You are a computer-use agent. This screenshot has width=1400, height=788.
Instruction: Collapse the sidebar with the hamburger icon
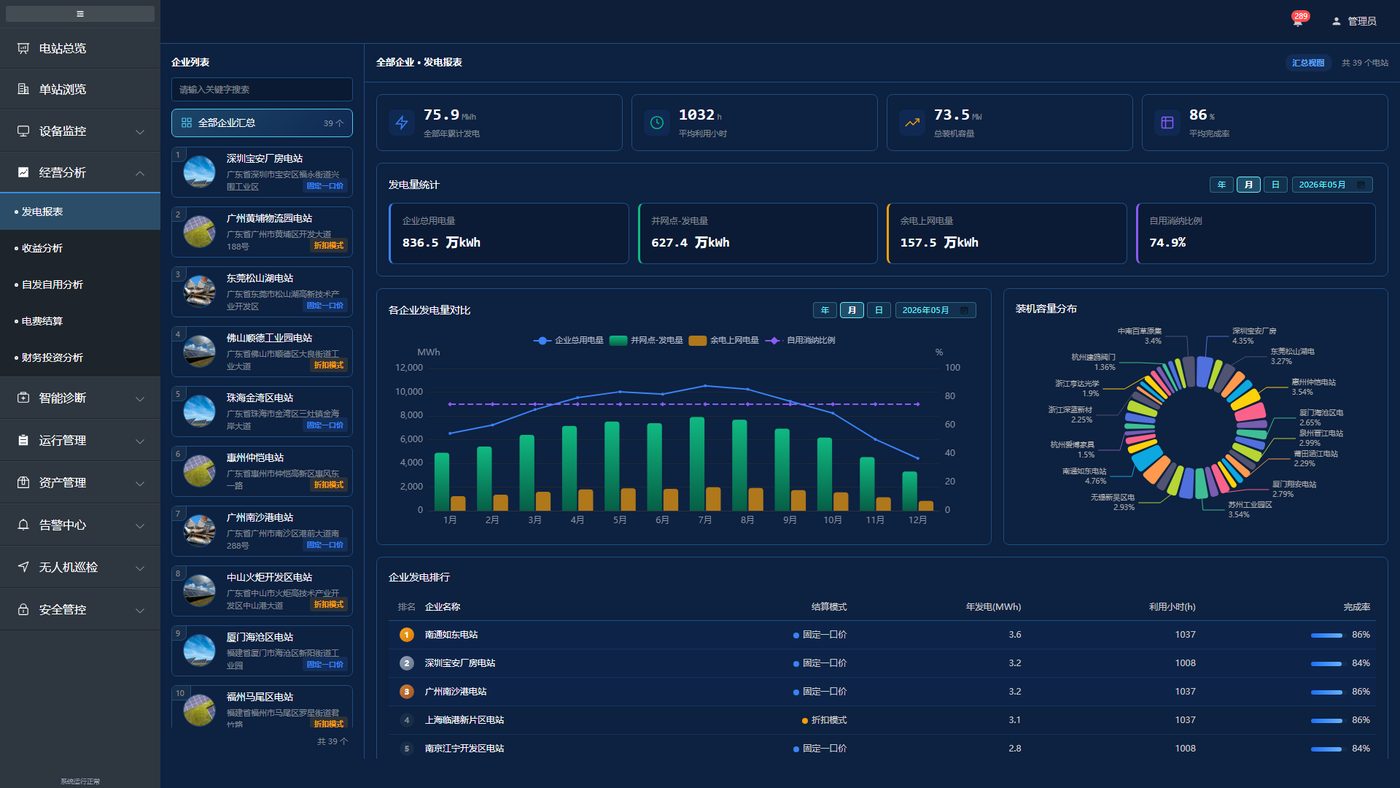pyautogui.click(x=80, y=14)
